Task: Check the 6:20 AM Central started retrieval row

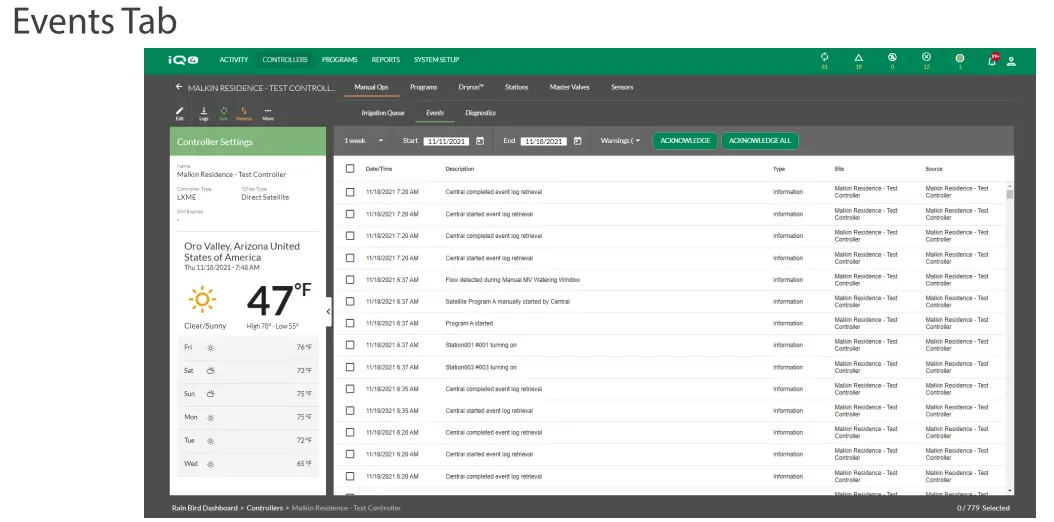Action: coord(350,454)
